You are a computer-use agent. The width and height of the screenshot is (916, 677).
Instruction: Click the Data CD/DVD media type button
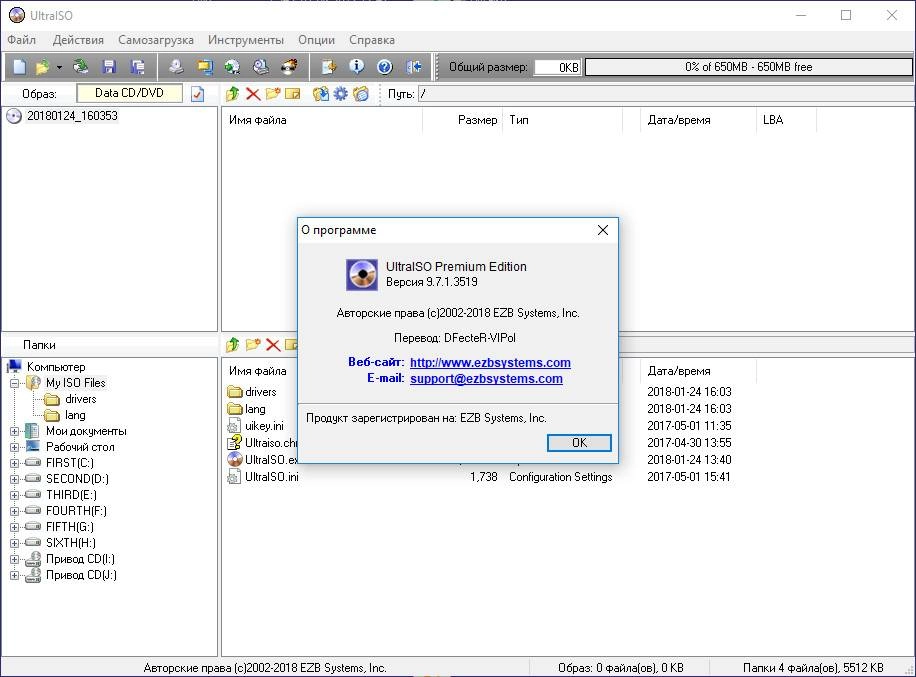click(129, 93)
